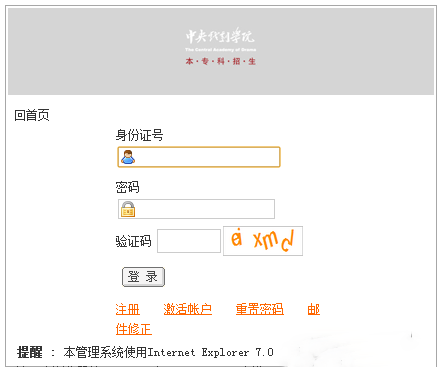
Task: Go back via the 回首页 link
Action: click(32, 115)
